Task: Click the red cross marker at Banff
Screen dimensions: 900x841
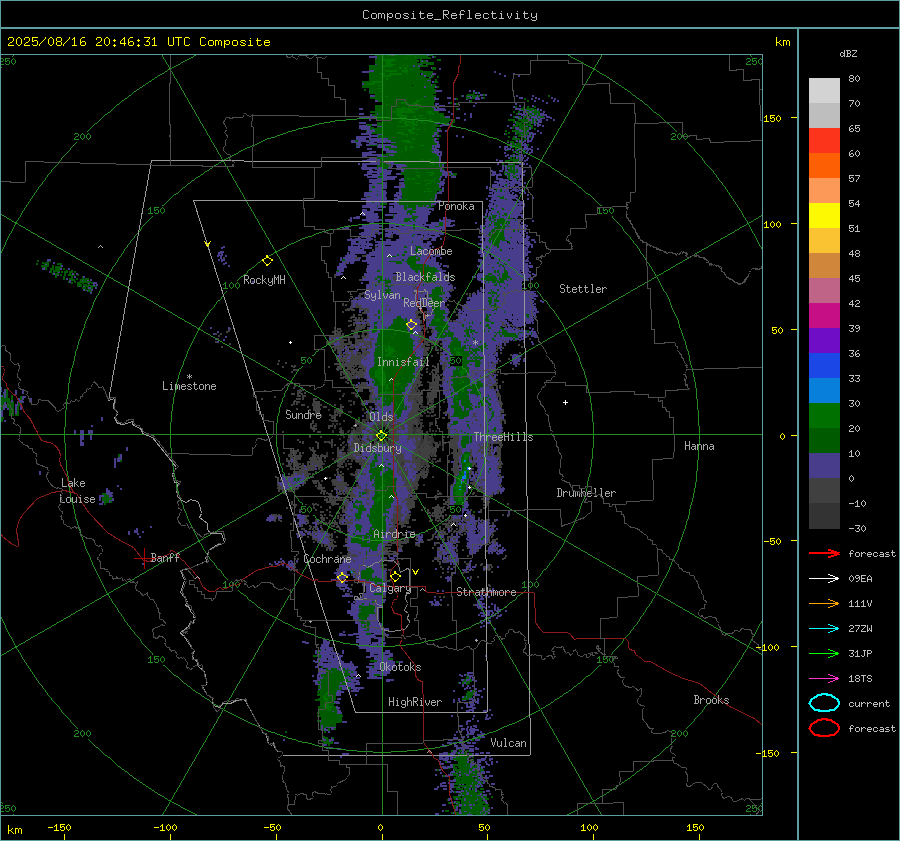Action: click(143, 558)
